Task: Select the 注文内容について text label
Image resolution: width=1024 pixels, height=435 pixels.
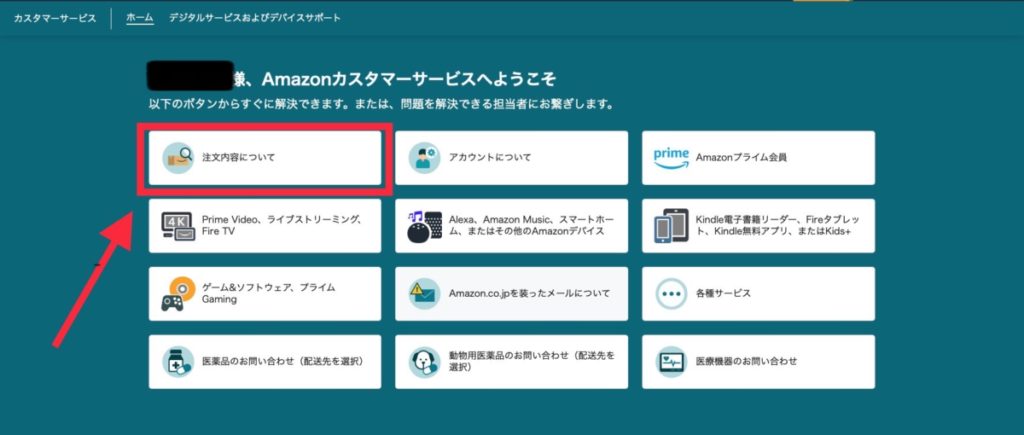Action: click(238, 157)
